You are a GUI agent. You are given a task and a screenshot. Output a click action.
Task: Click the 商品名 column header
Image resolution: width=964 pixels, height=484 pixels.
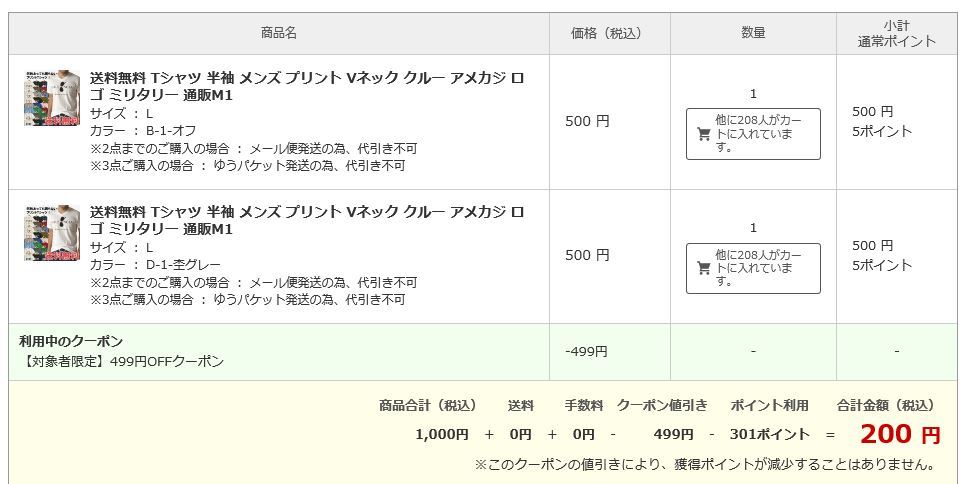279,33
